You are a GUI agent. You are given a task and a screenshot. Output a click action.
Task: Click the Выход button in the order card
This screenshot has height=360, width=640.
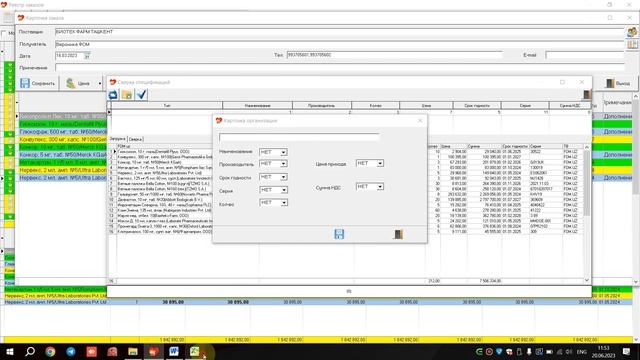(618, 83)
